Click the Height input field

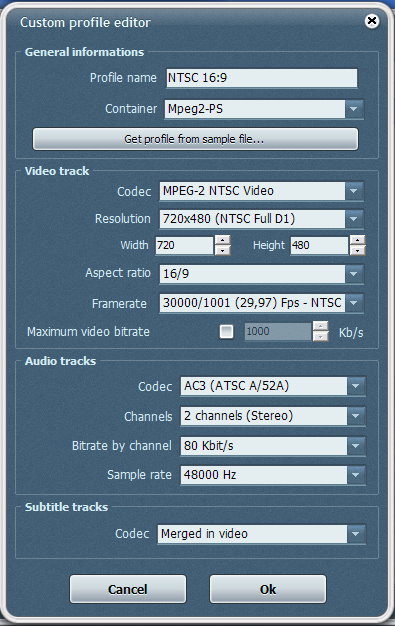319,245
